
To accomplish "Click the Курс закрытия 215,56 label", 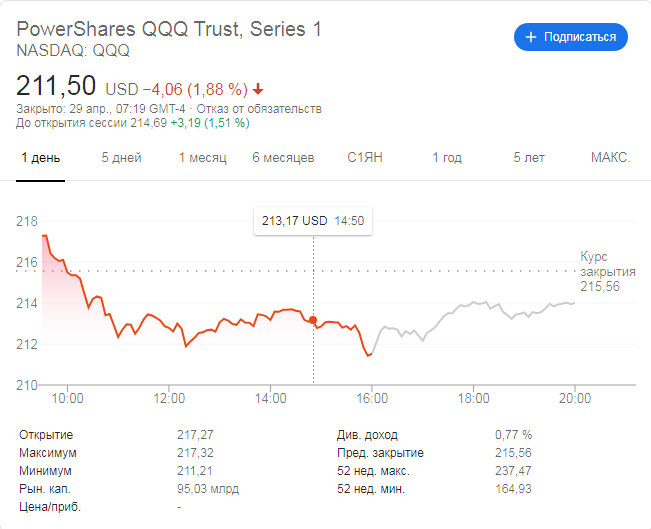I will click(608, 272).
